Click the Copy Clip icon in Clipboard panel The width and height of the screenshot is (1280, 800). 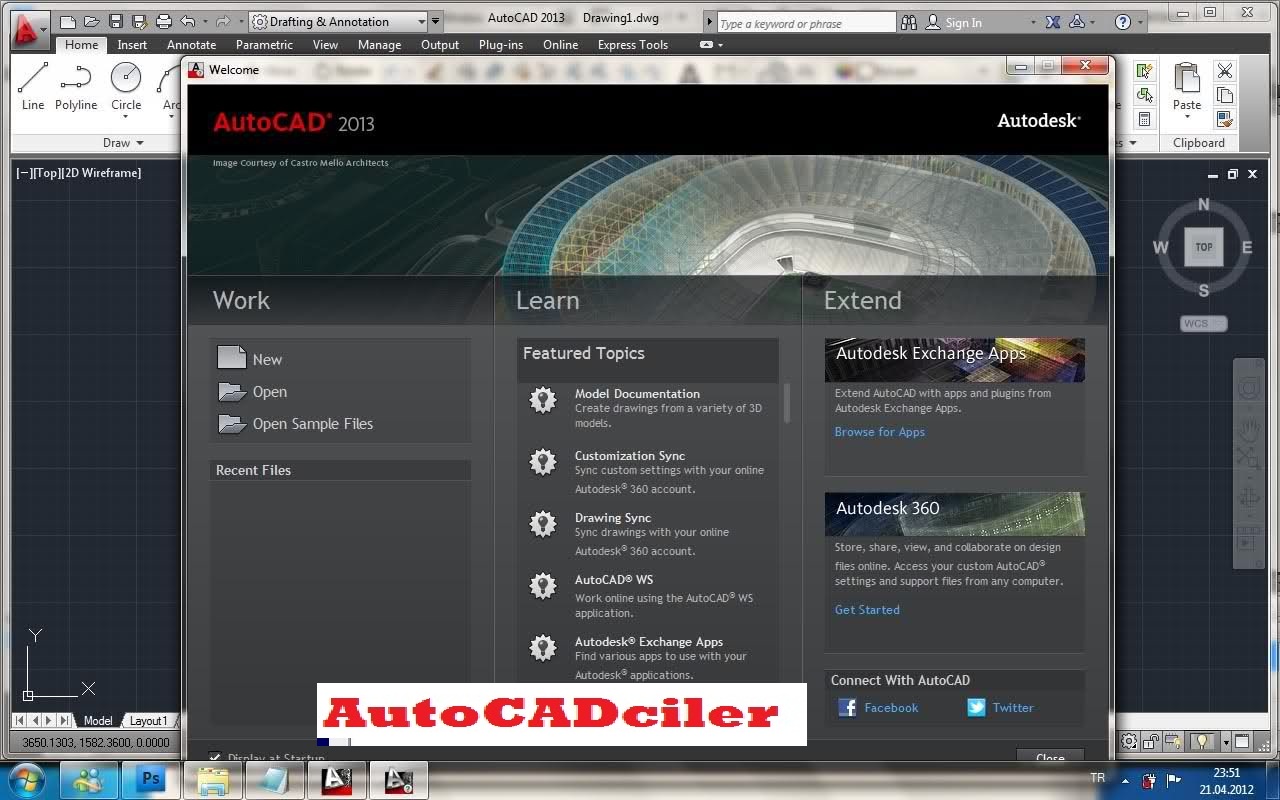[x=1225, y=95]
